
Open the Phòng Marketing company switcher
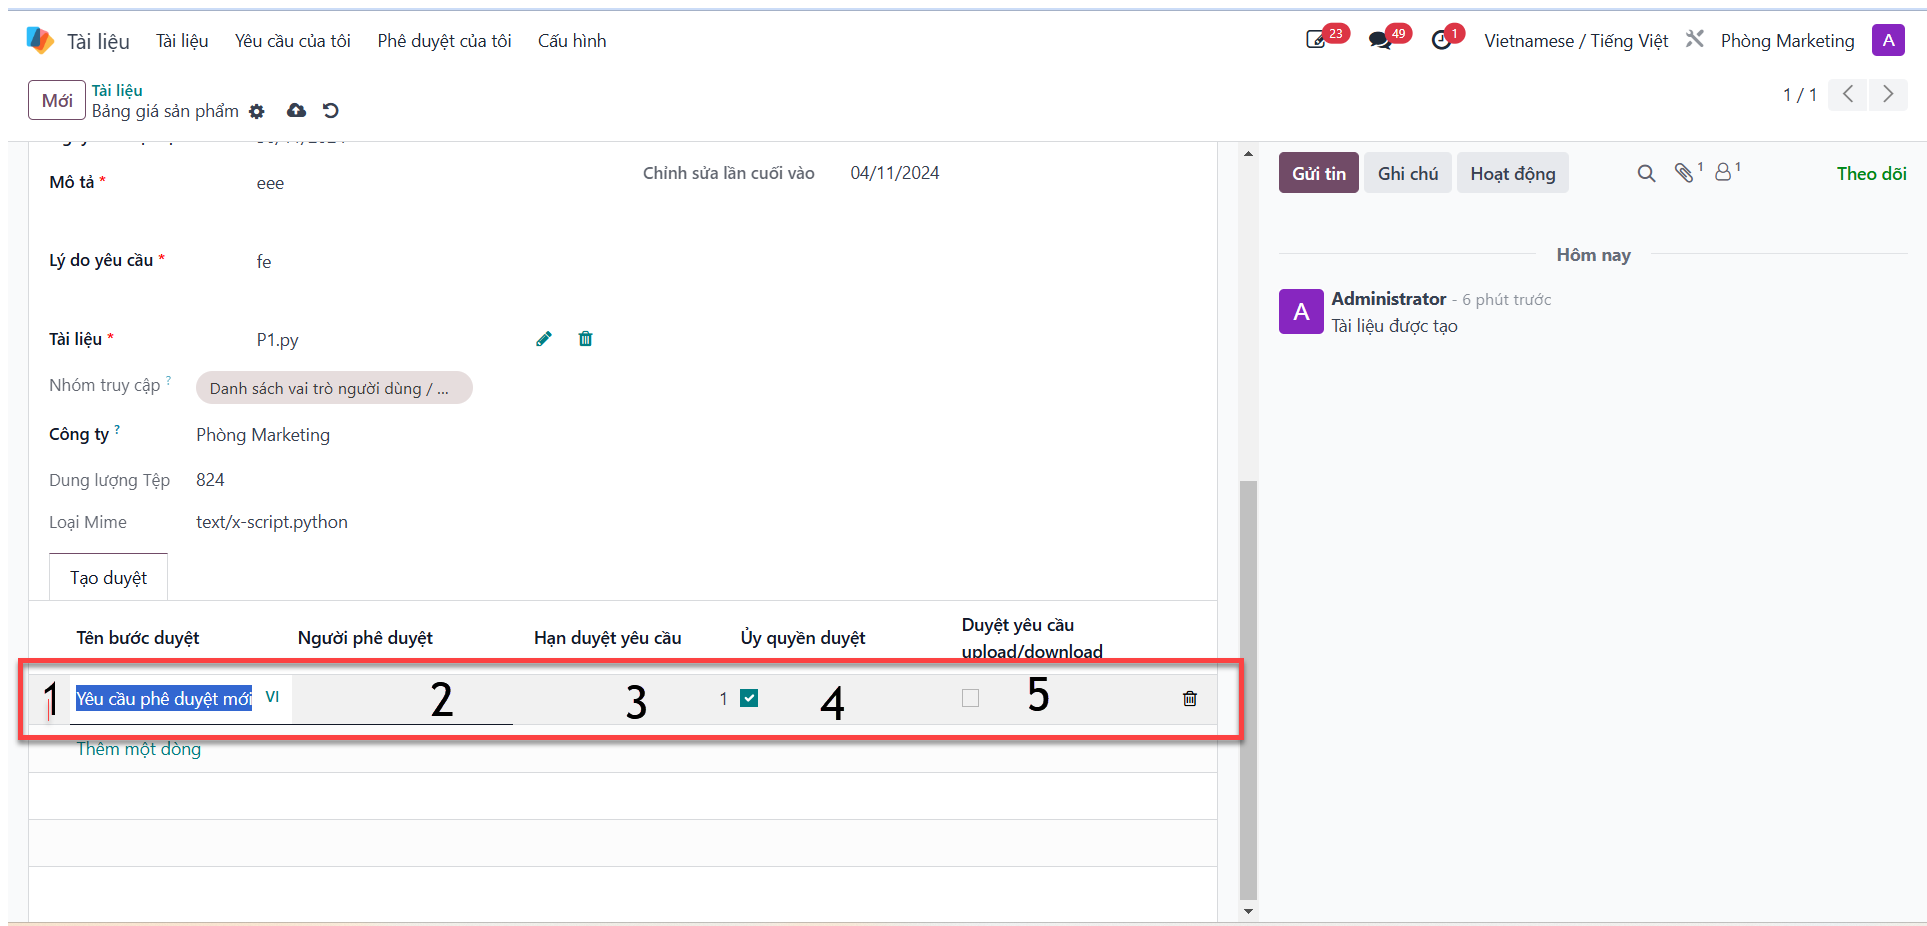point(1787,40)
